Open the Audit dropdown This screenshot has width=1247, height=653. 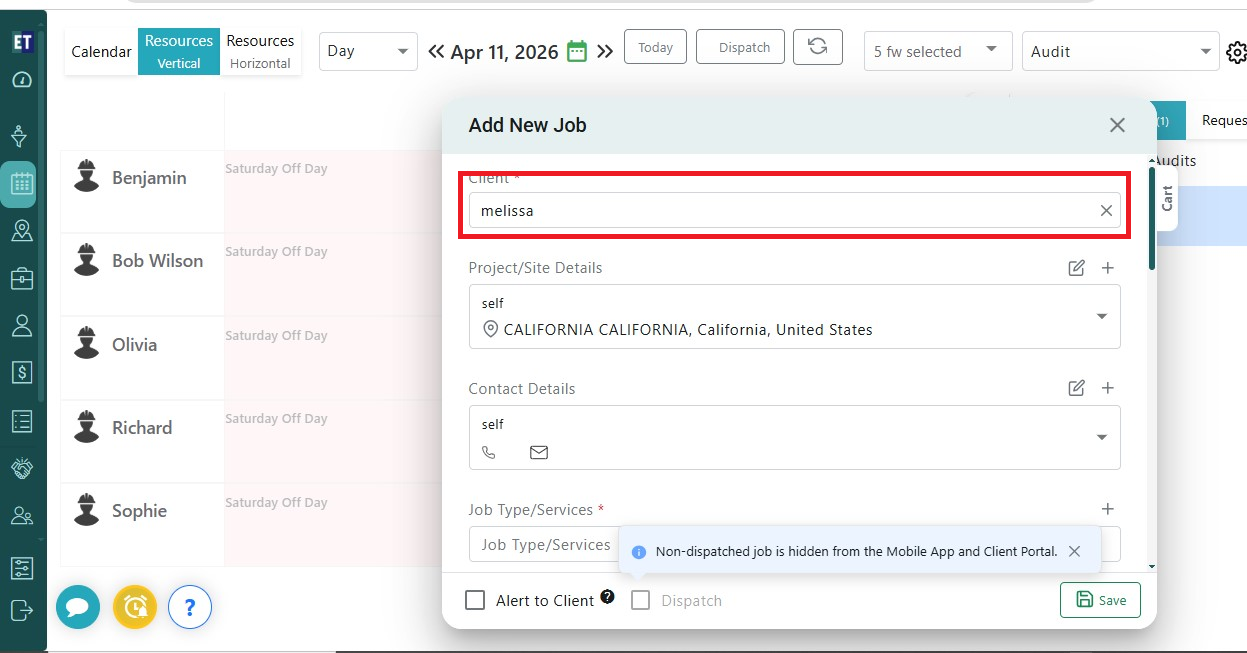(x=1120, y=51)
